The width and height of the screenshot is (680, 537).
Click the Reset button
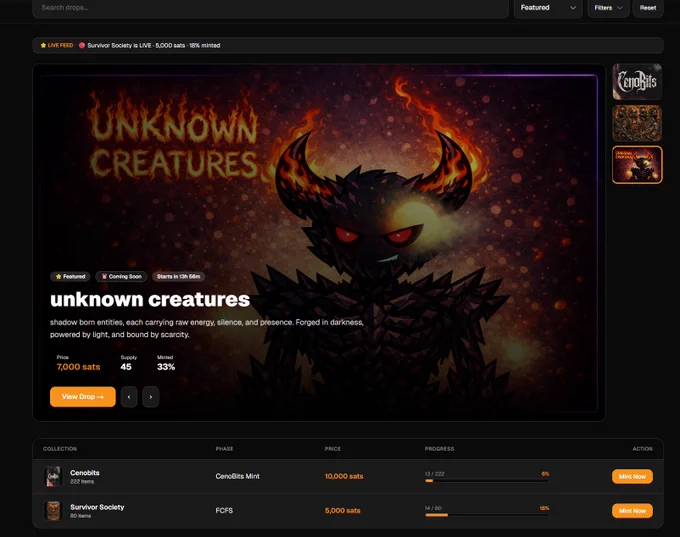pyautogui.click(x=648, y=8)
